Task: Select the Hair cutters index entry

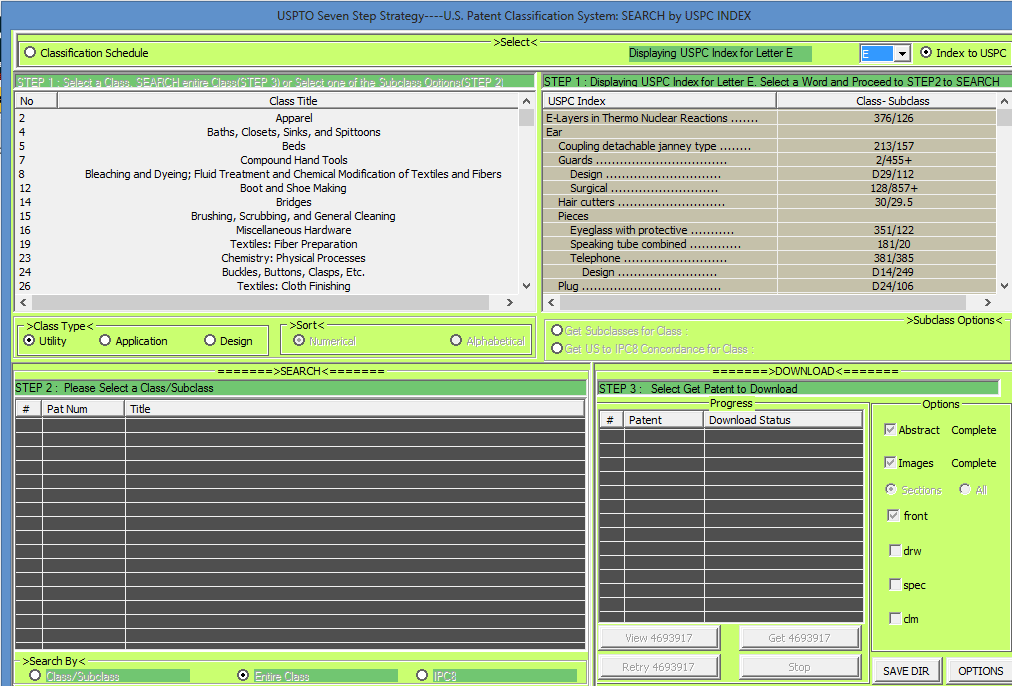Action: tap(770, 202)
